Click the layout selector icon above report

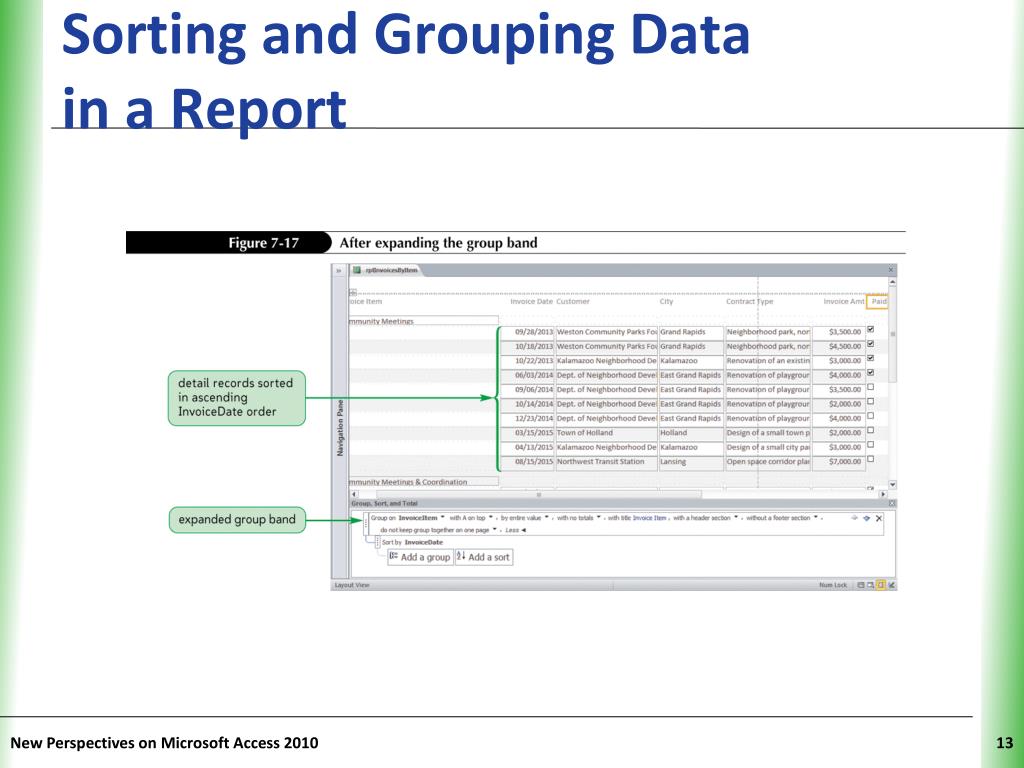click(353, 292)
